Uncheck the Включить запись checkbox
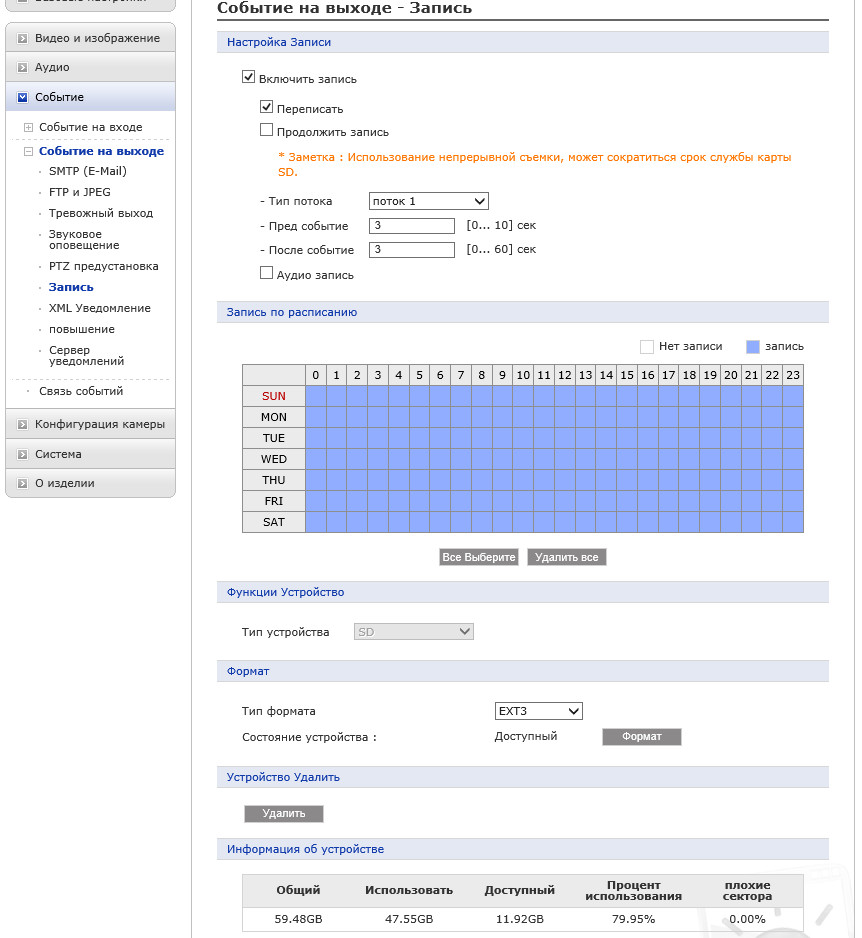 click(x=248, y=77)
